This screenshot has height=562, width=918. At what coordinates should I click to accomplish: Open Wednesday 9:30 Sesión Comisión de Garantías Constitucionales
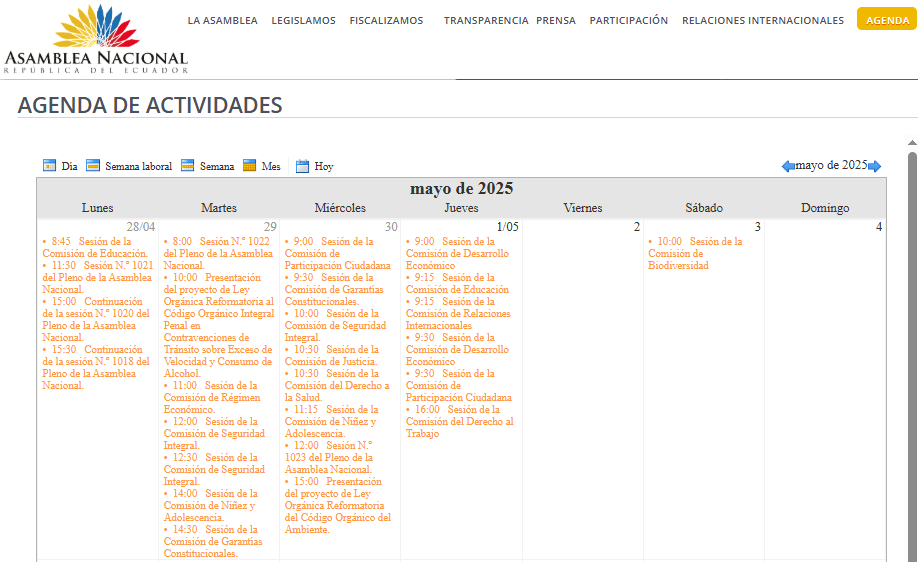pos(334,289)
